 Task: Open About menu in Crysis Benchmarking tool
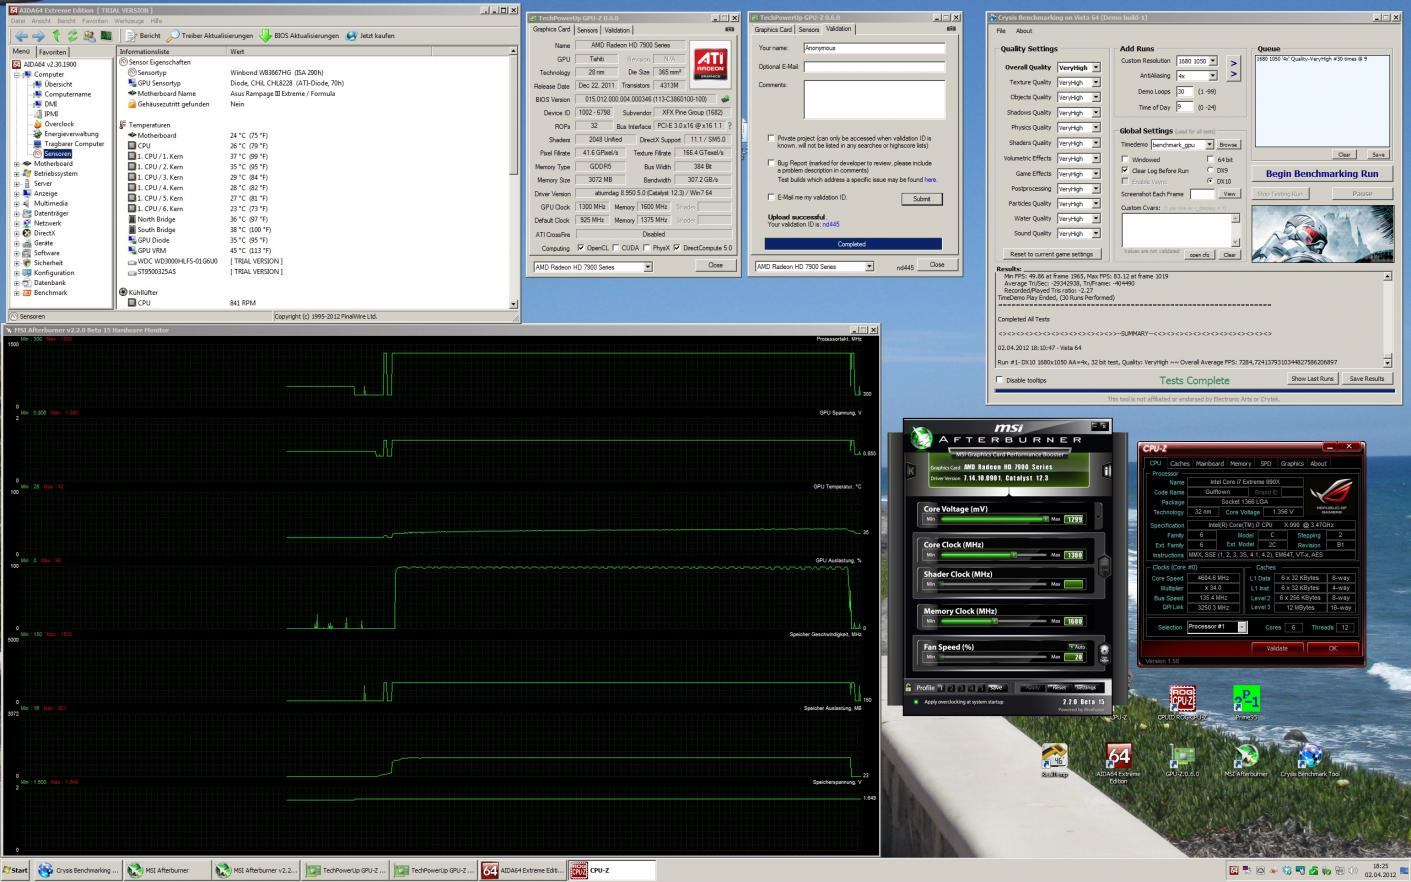point(1024,31)
